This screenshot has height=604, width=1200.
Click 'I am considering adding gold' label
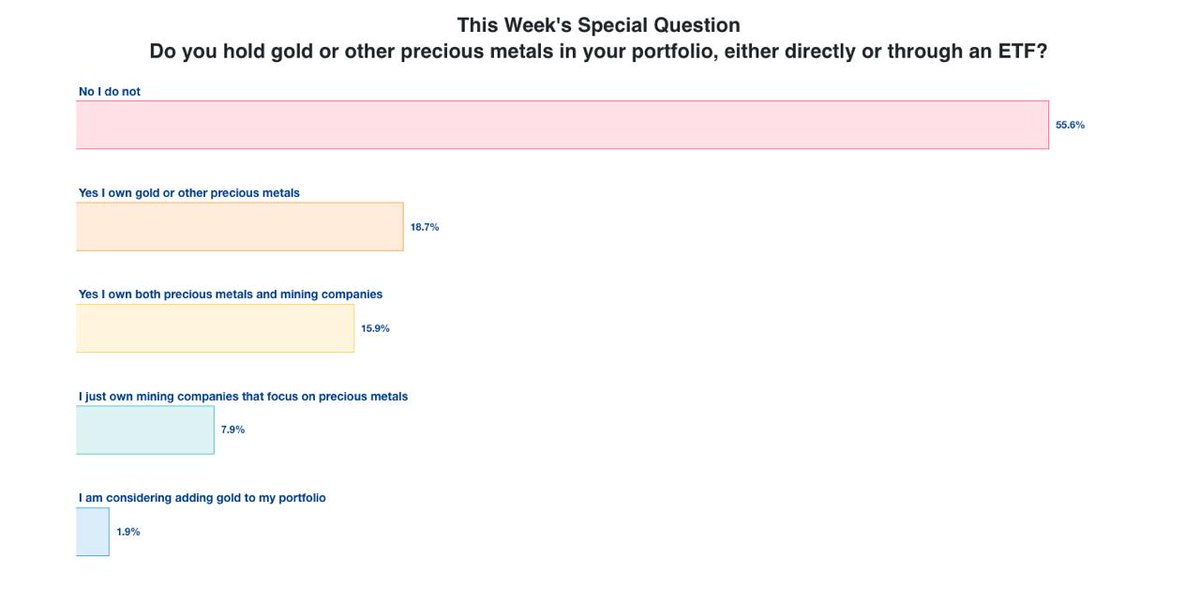[x=203, y=498]
